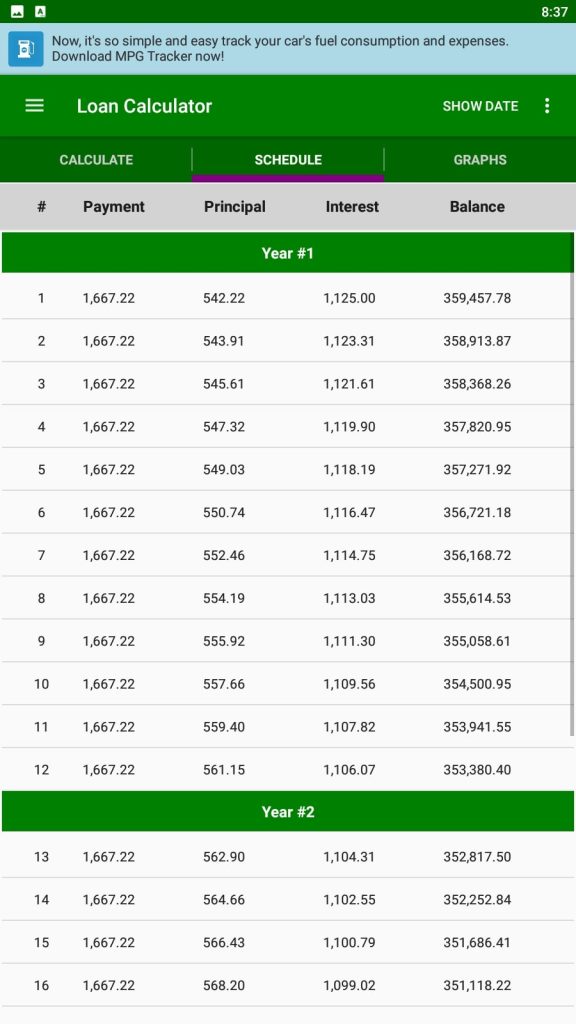Switch to the GRAPHS tab

point(480,160)
